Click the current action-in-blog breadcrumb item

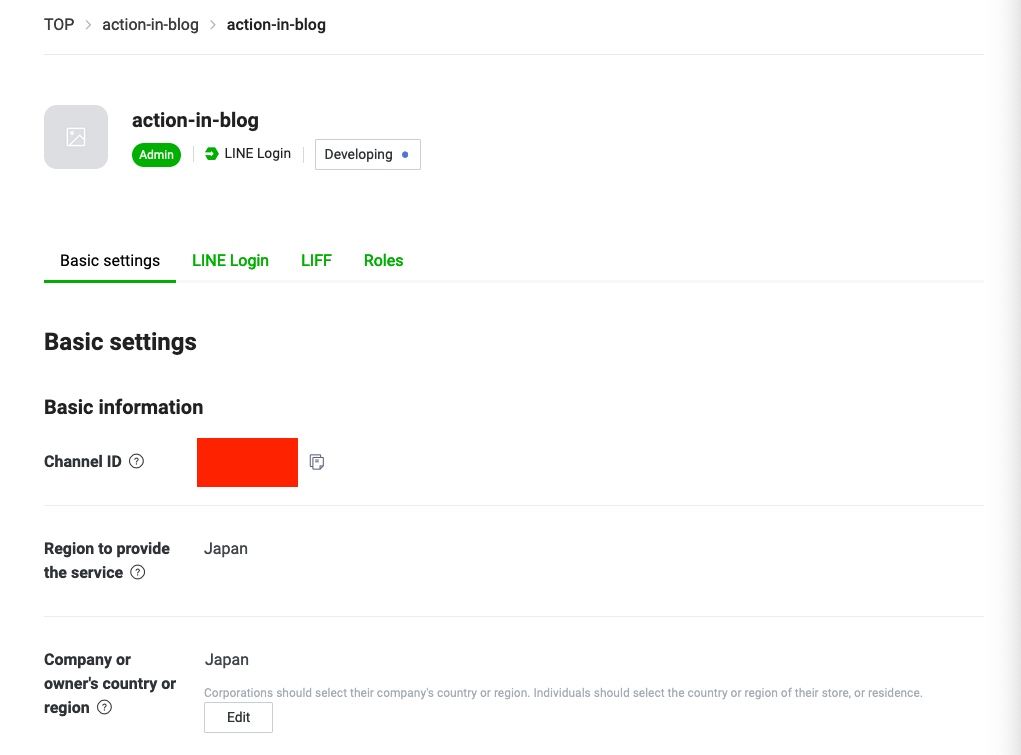pos(276,25)
